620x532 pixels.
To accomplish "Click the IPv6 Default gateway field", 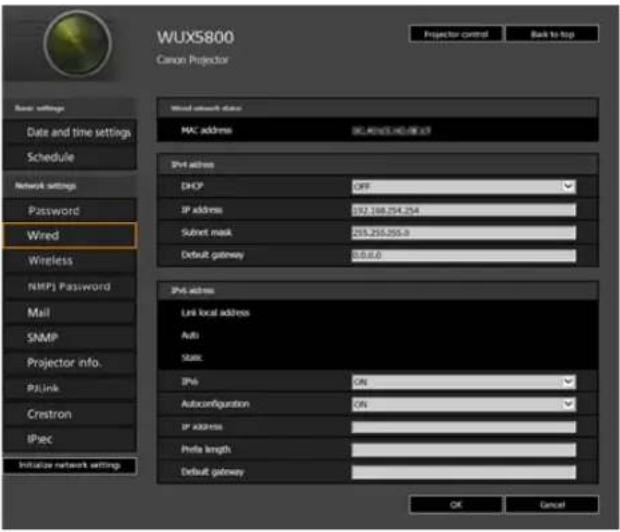I will (x=463, y=472).
